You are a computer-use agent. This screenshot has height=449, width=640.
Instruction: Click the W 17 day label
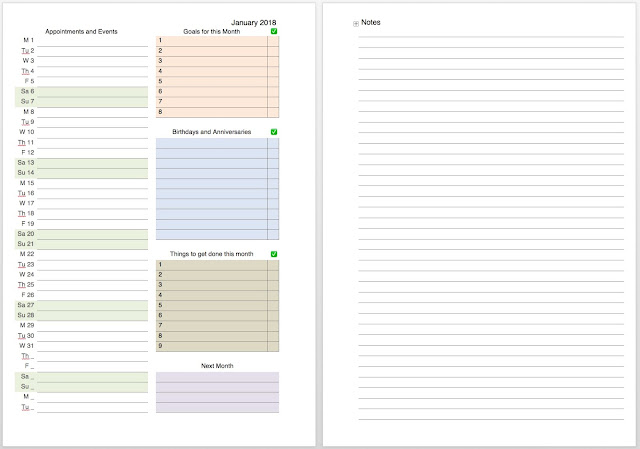click(27, 203)
